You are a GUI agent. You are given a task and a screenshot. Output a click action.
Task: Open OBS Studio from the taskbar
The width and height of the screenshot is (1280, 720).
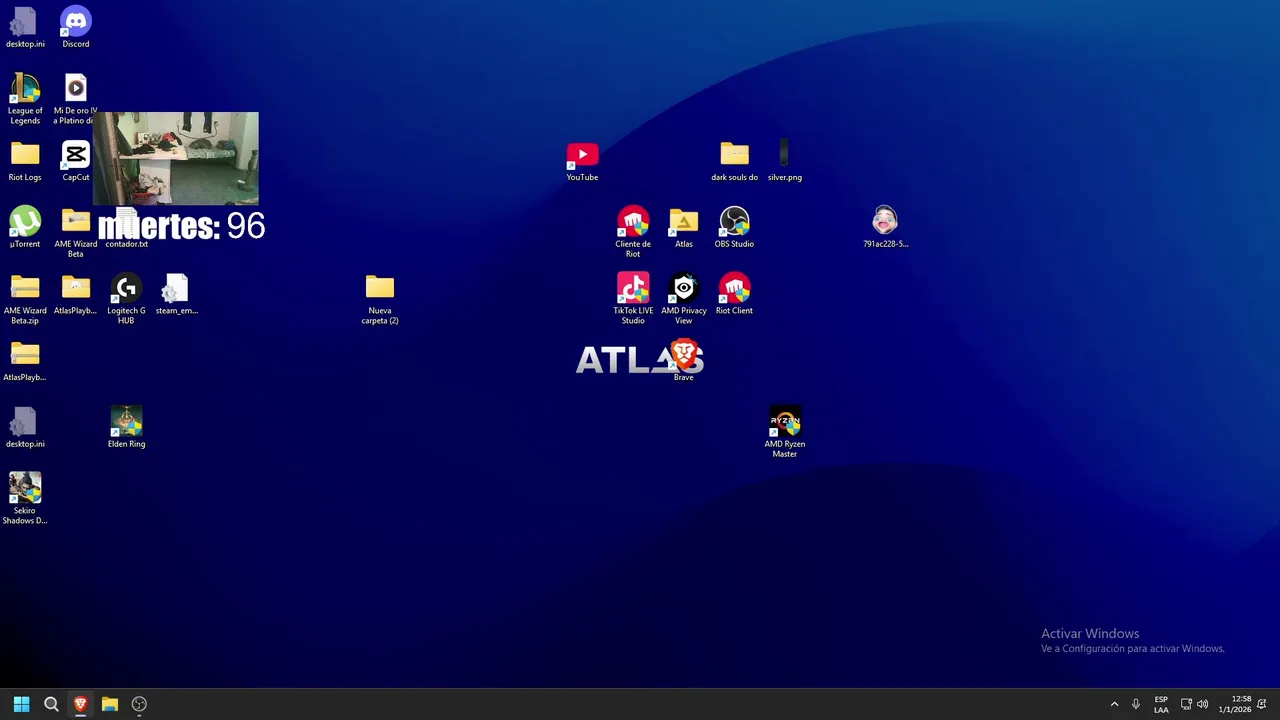pos(139,704)
